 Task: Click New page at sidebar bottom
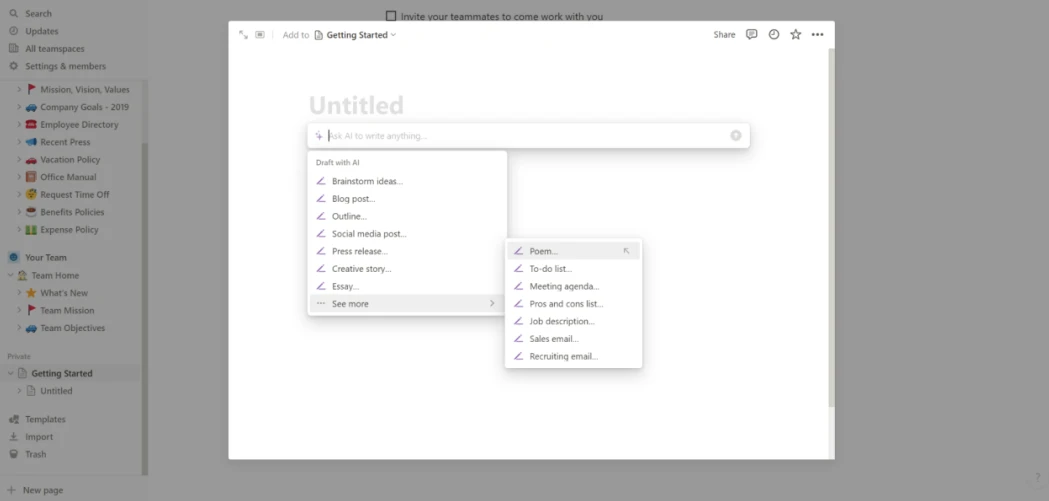click(x=43, y=490)
